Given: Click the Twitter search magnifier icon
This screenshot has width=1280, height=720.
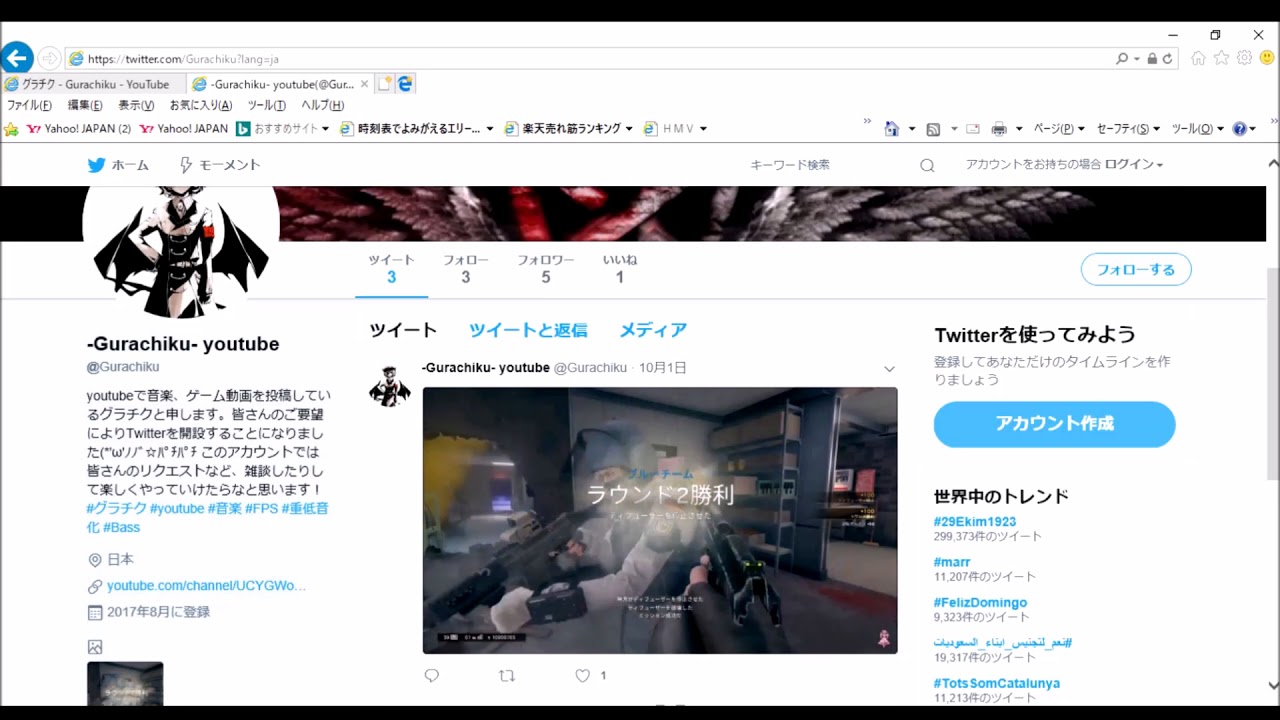Looking at the screenshot, I should point(927,166).
